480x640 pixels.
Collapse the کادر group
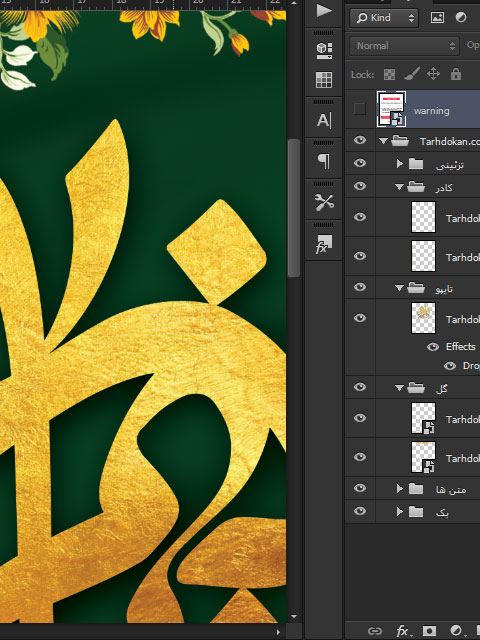(x=400, y=187)
